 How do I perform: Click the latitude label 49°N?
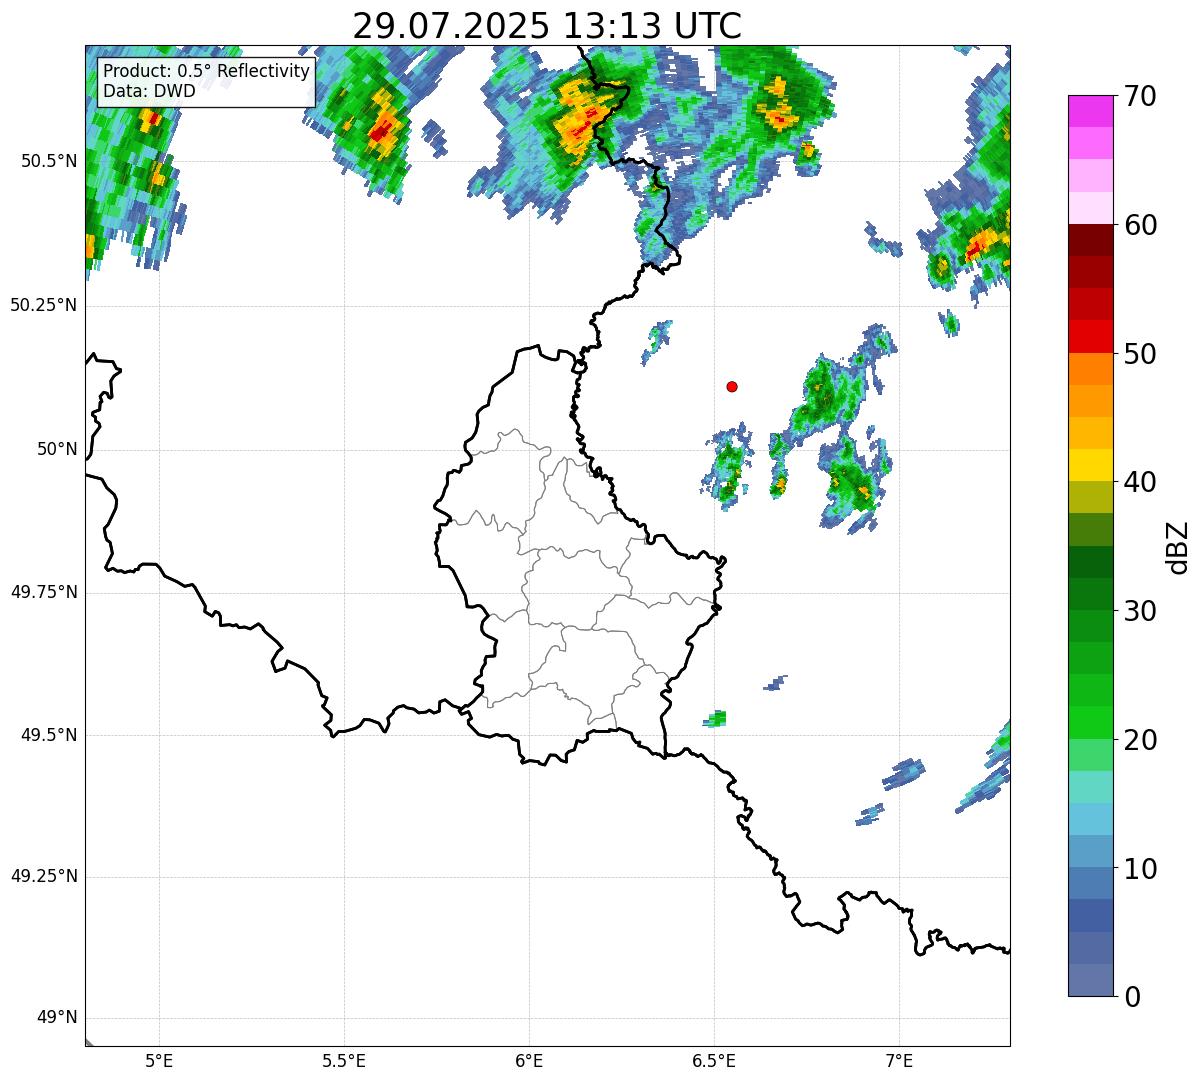[x=57, y=1018]
